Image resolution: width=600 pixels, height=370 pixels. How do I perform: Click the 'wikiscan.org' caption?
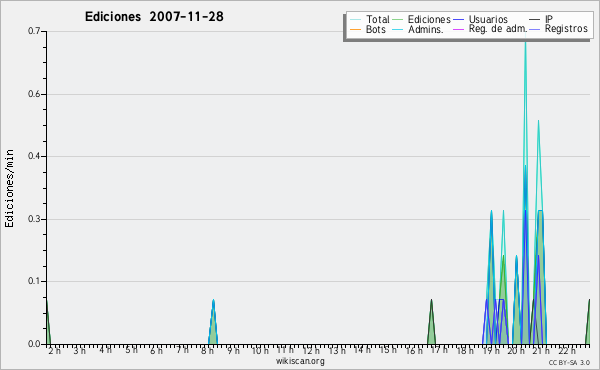pos(300,361)
